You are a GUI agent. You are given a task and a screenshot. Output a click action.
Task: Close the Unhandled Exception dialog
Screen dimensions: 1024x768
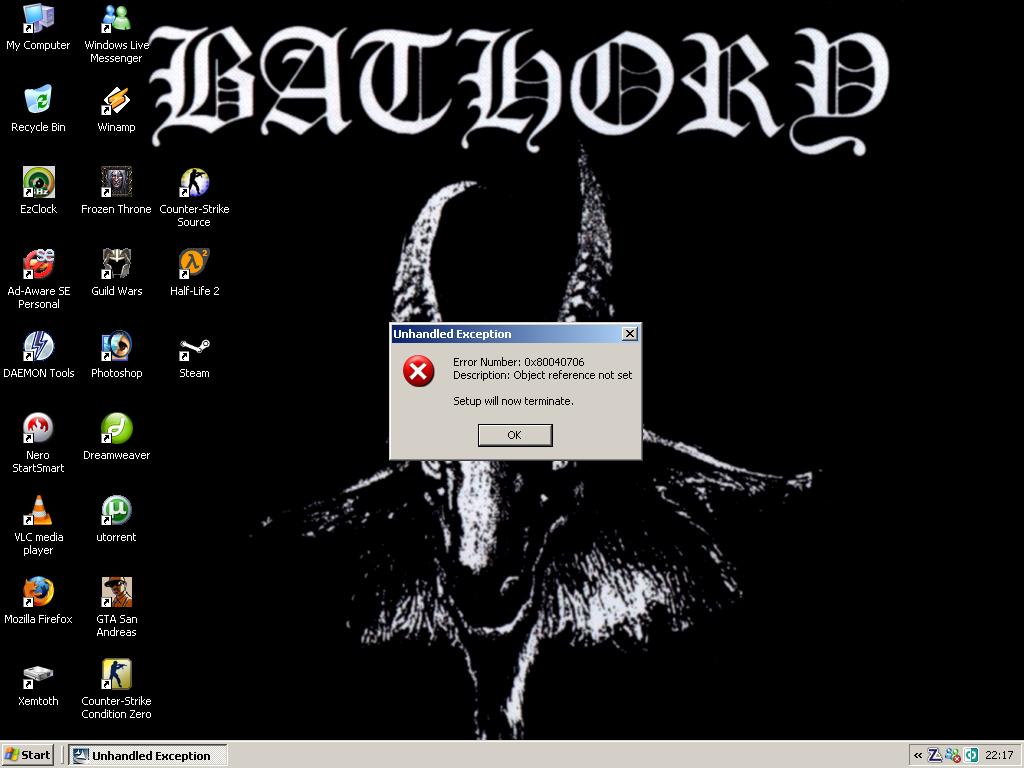[630, 334]
